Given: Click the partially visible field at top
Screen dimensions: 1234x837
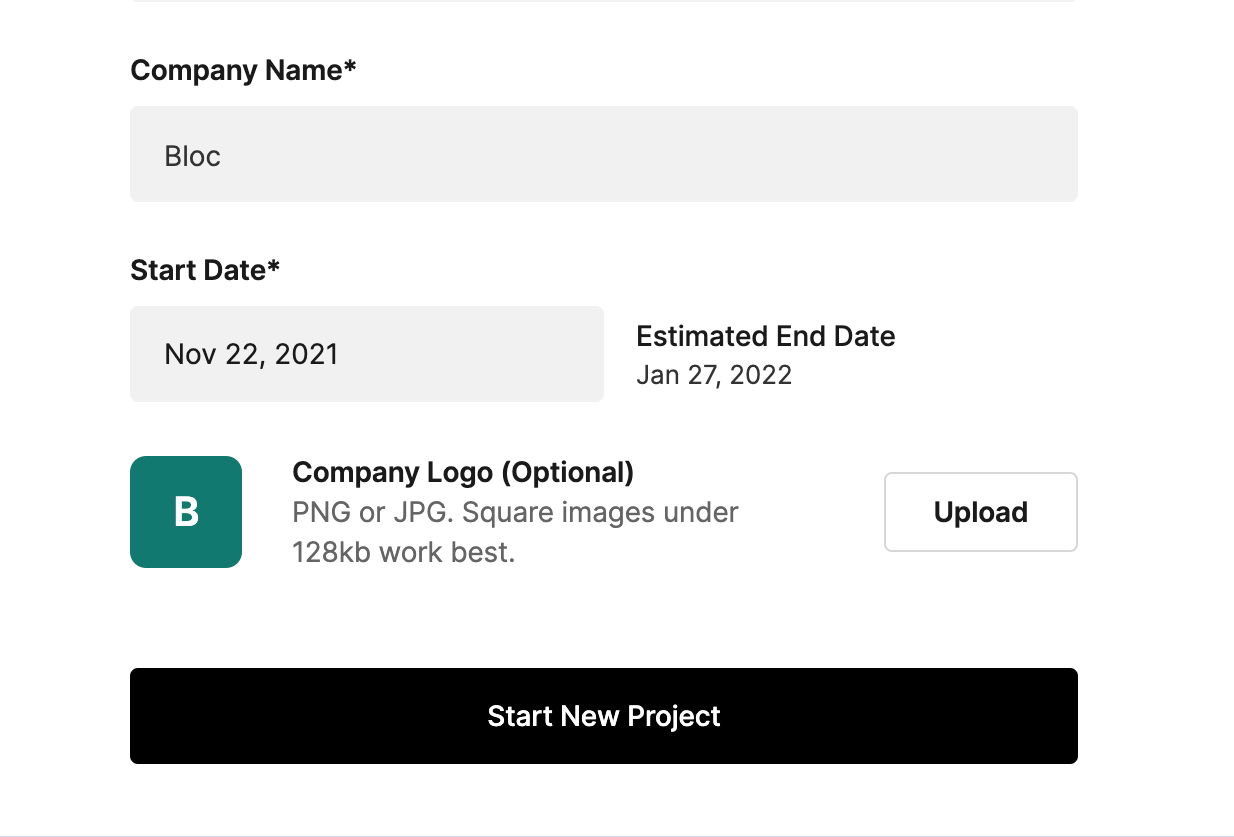Looking at the screenshot, I should (x=603, y=1).
